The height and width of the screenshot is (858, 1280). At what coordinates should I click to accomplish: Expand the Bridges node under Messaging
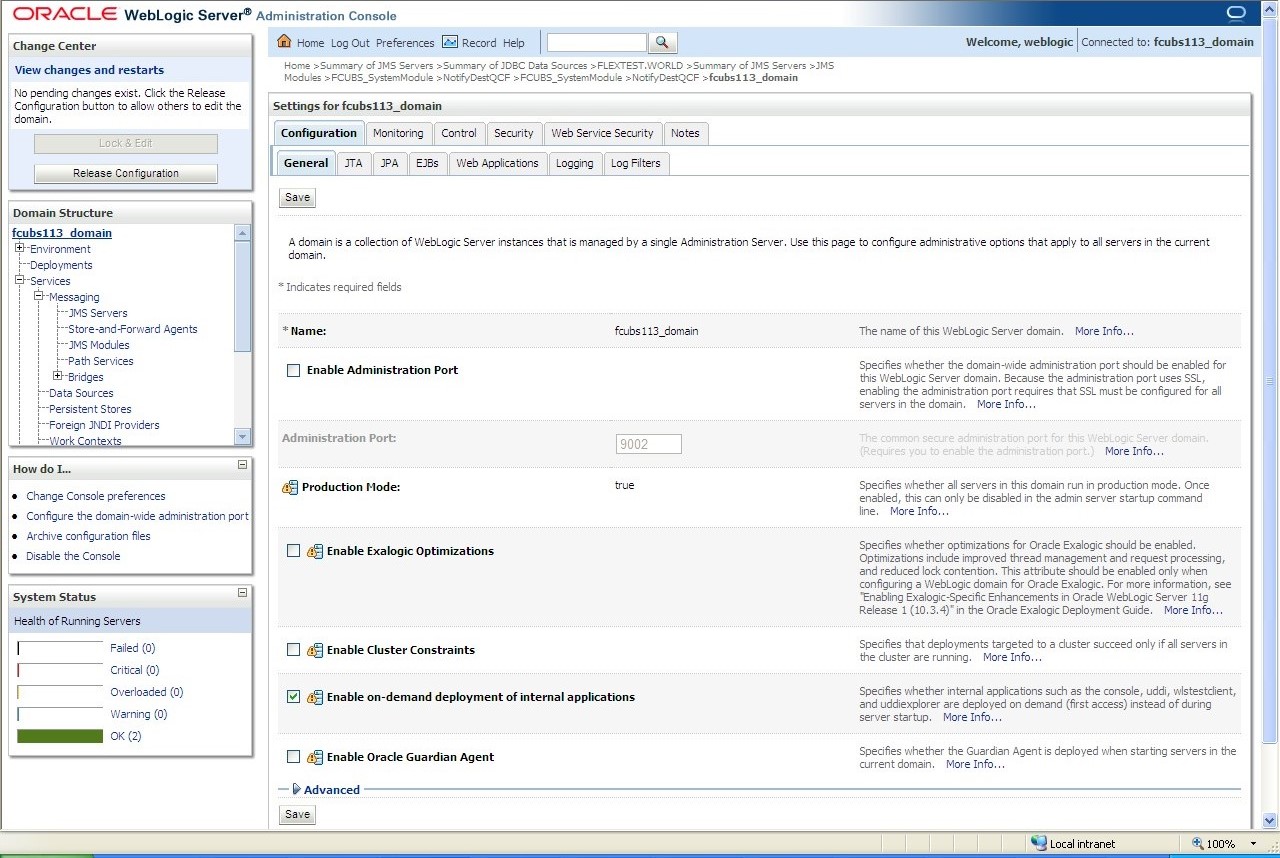click(57, 377)
